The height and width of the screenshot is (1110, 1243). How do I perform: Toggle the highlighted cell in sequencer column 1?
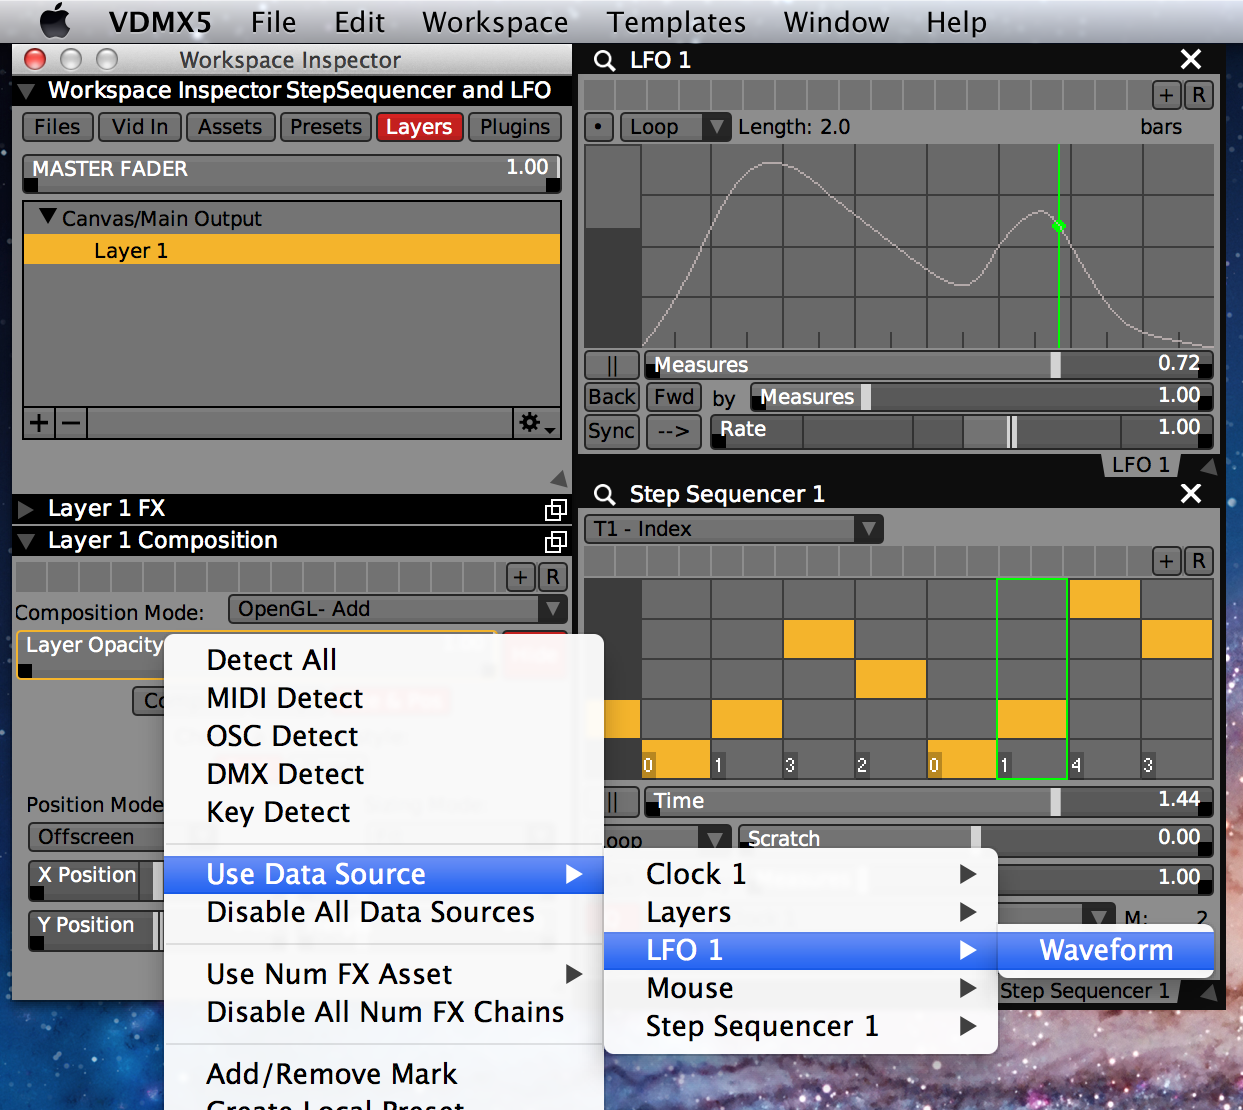pos(1032,719)
